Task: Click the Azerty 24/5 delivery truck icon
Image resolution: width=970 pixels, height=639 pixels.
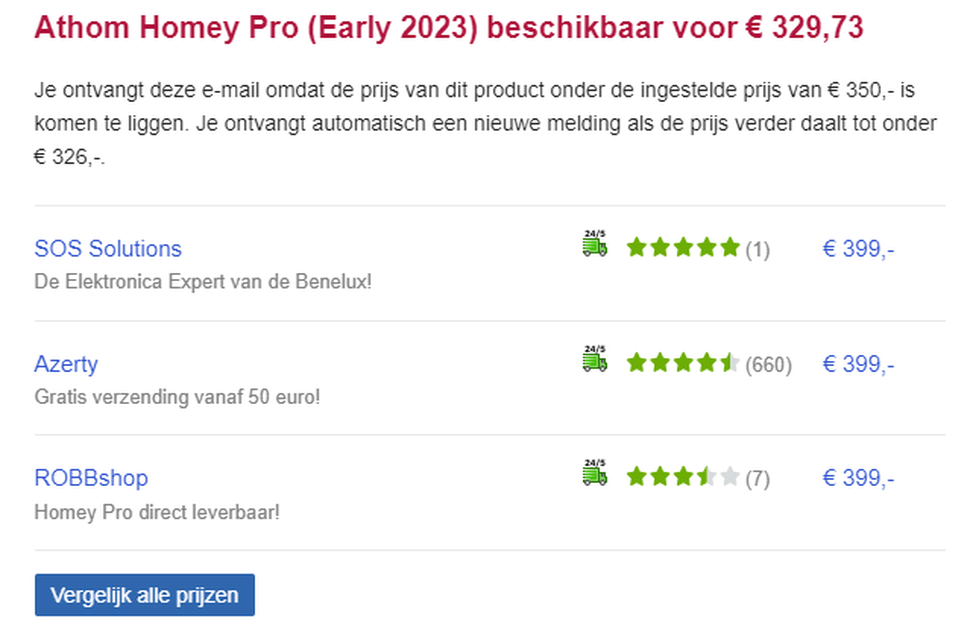Action: 594,358
